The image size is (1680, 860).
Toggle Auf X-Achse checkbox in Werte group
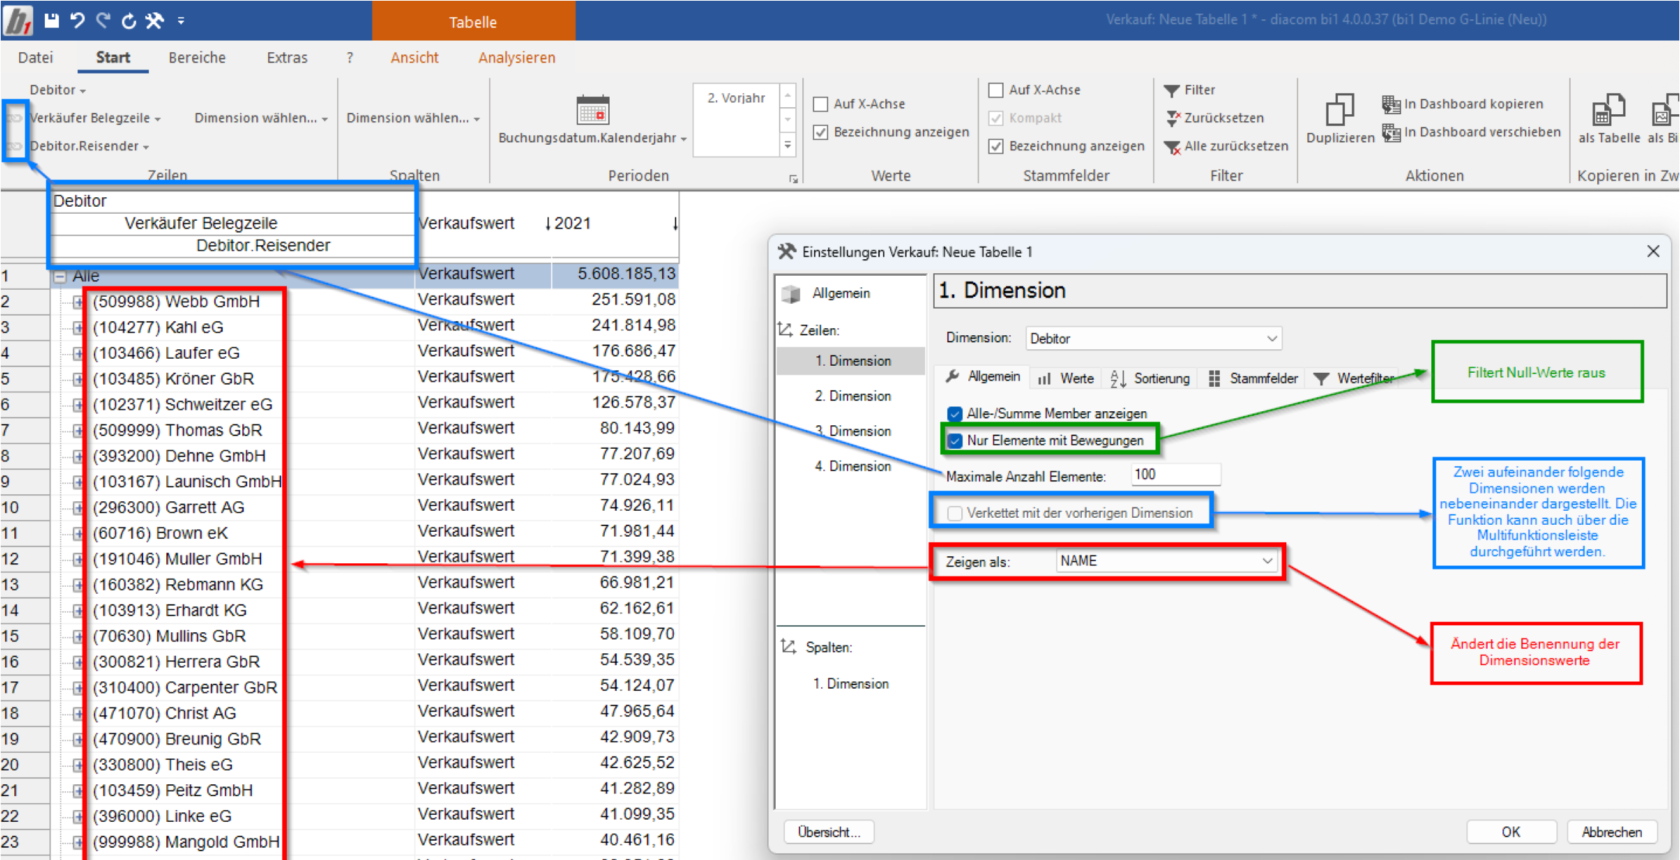pos(821,104)
